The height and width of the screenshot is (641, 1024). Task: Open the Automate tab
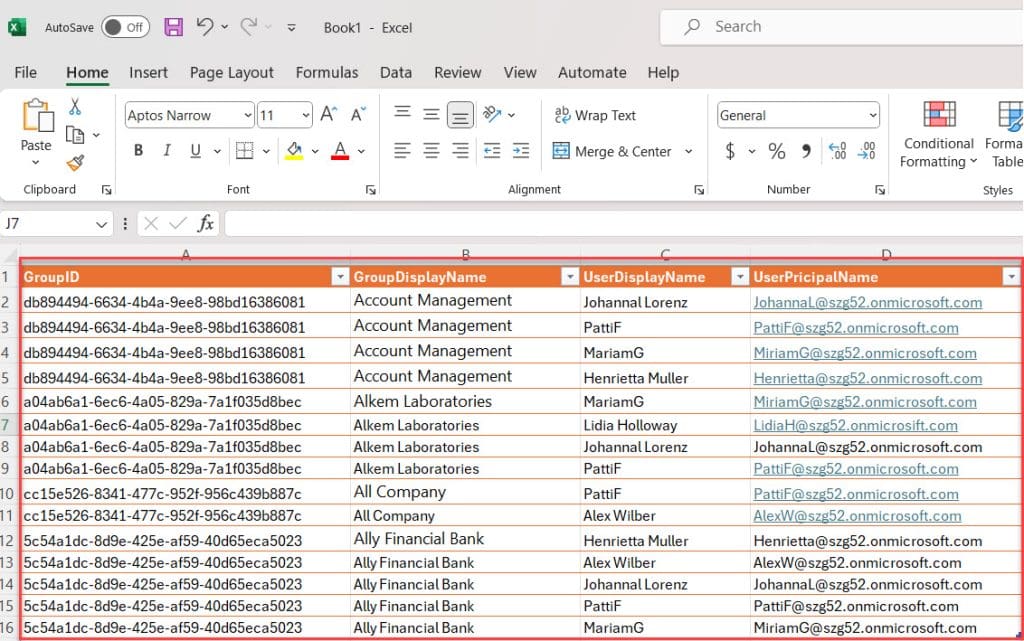[592, 72]
